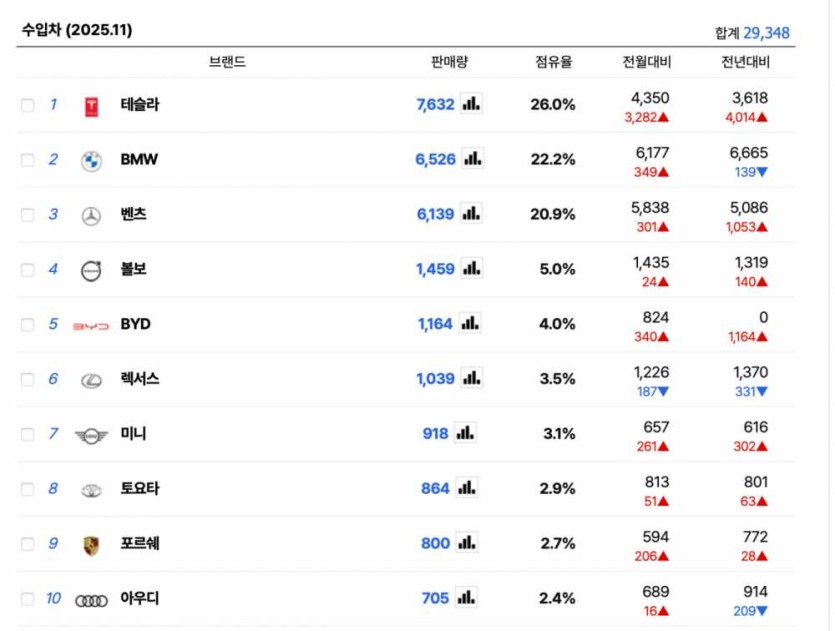Open the 볼보 brand name link
This screenshot has height=631, width=835.
tap(134, 269)
